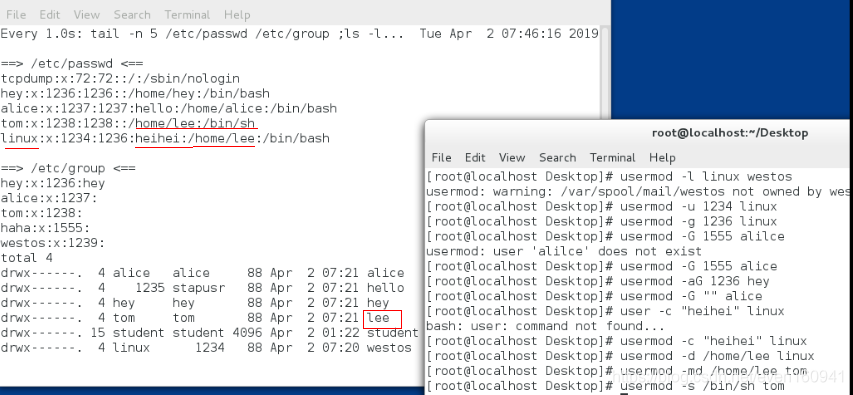Screen dimensions: 853x395
Task: Click the 'user -c "heihei" linux' command line
Action: (x=605, y=311)
